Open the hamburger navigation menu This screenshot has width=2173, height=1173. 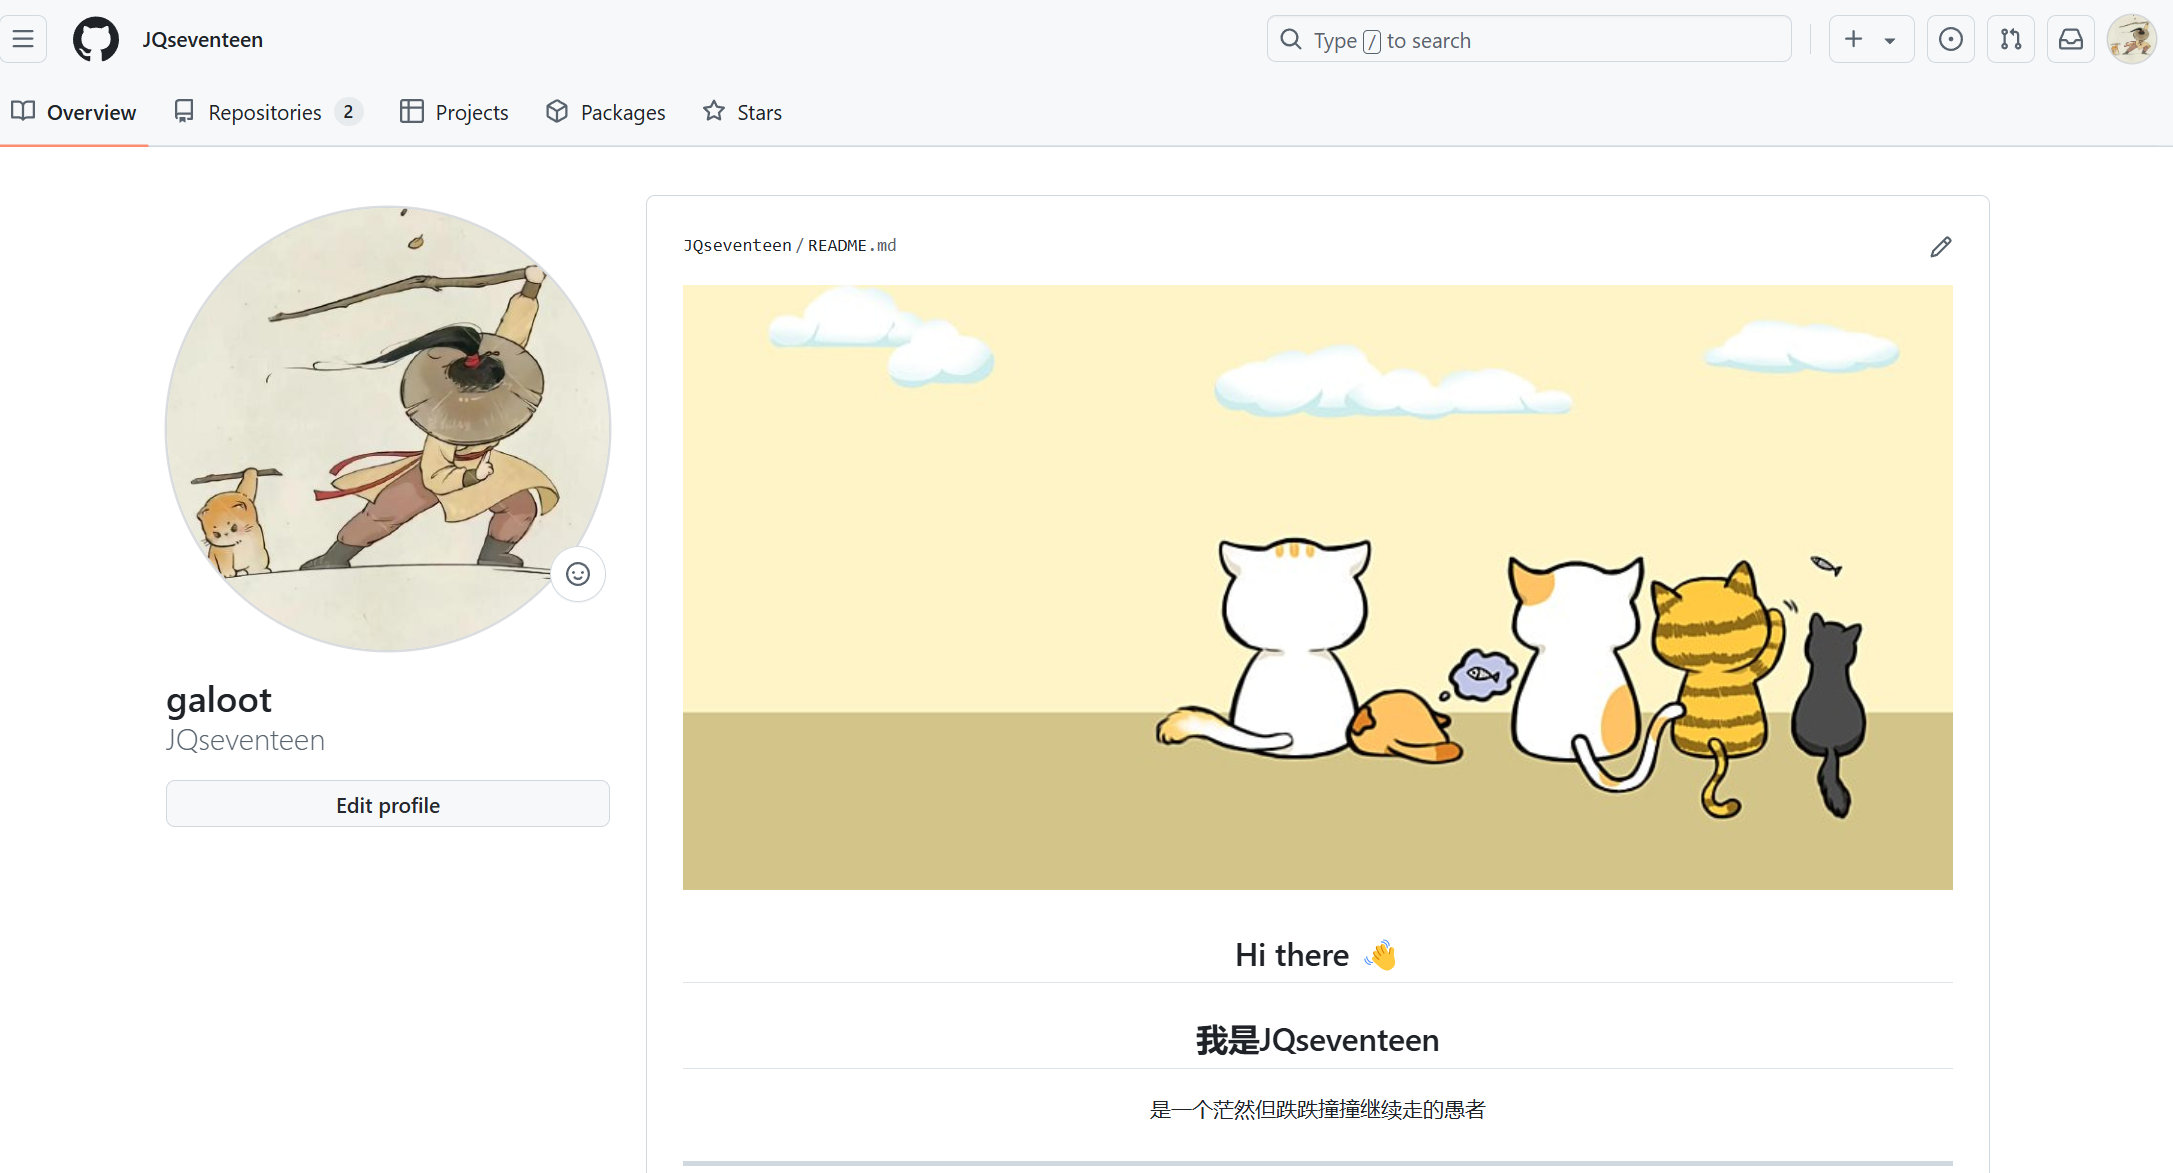(x=24, y=40)
